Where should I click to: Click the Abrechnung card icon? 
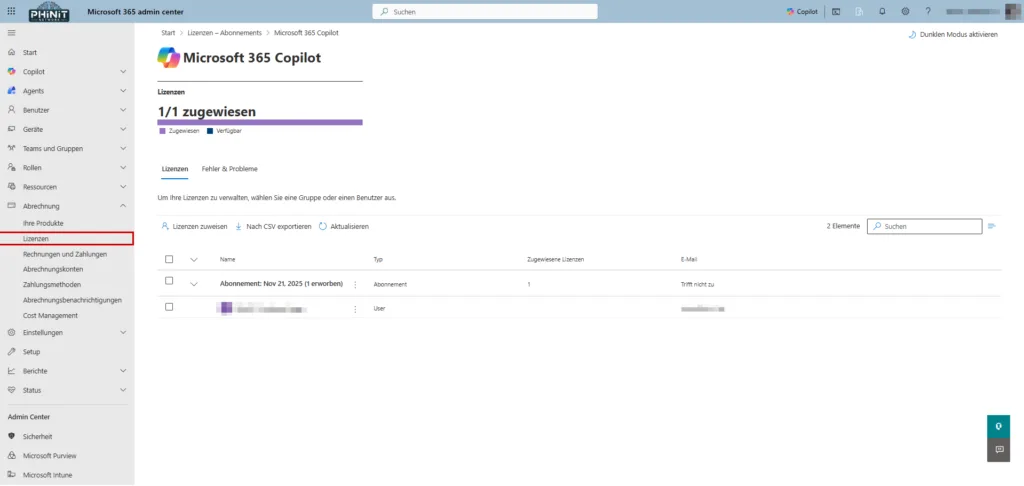point(11,206)
